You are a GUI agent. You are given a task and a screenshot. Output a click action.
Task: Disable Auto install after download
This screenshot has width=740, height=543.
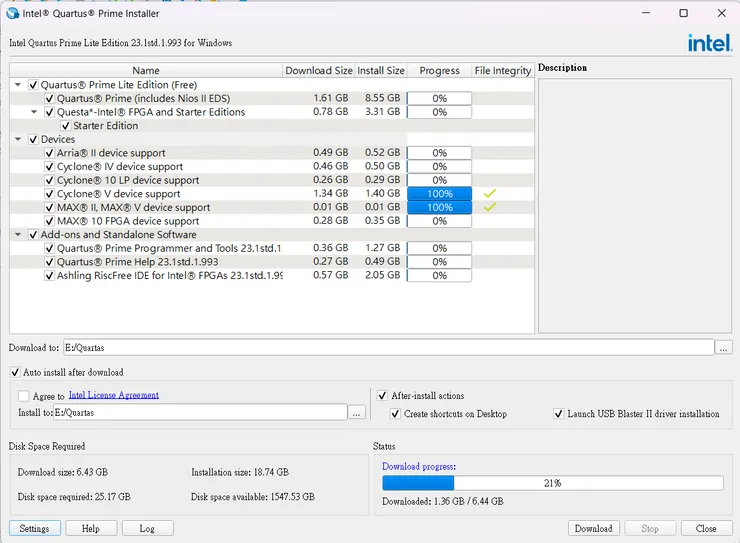tap(15, 372)
